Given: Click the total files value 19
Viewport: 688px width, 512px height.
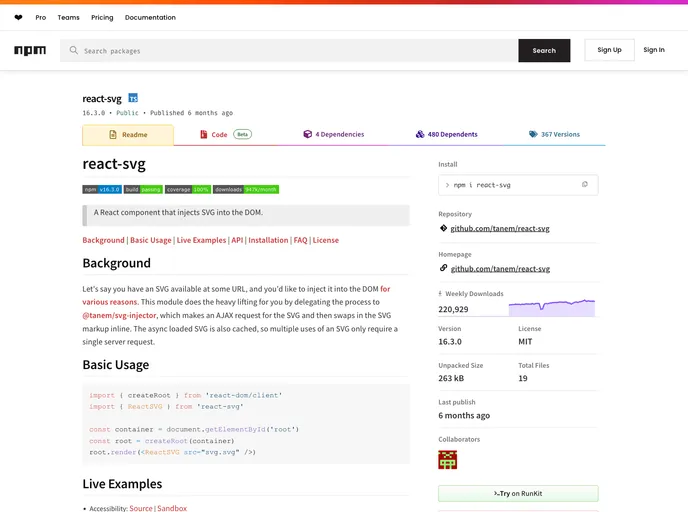Looking at the screenshot, I should (523, 378).
